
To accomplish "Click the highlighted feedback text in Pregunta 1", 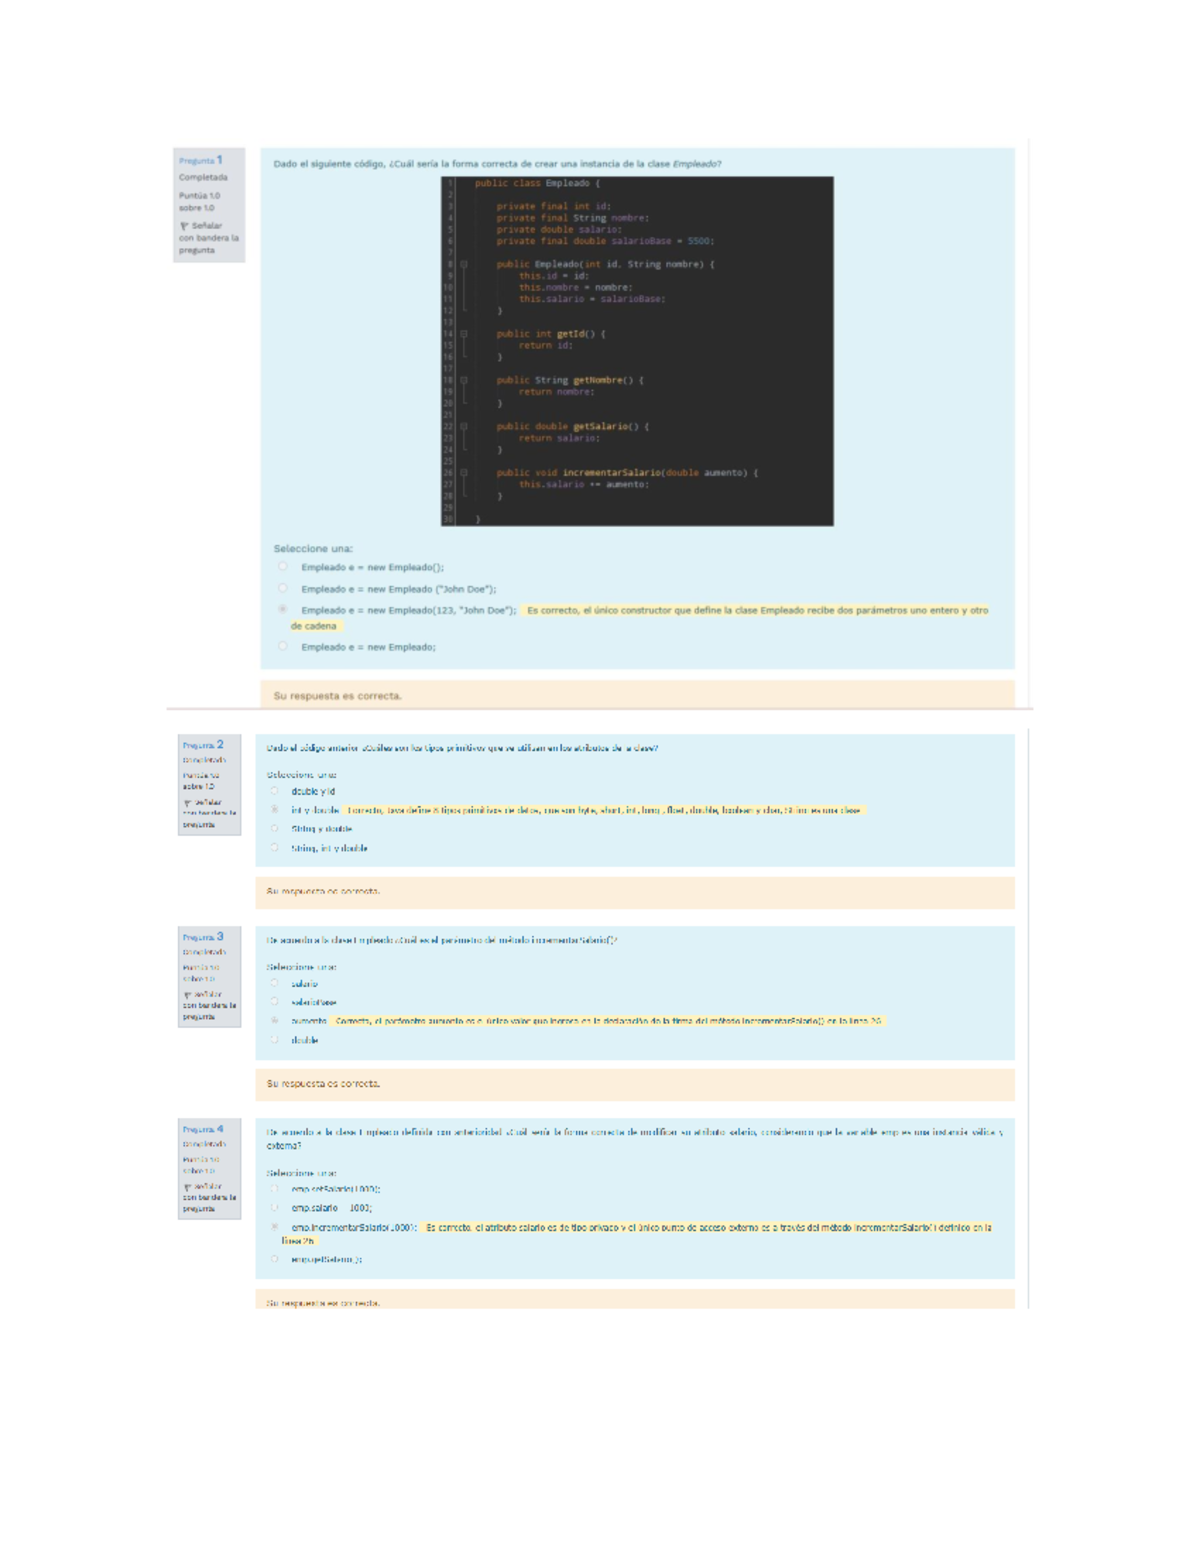I will [756, 610].
